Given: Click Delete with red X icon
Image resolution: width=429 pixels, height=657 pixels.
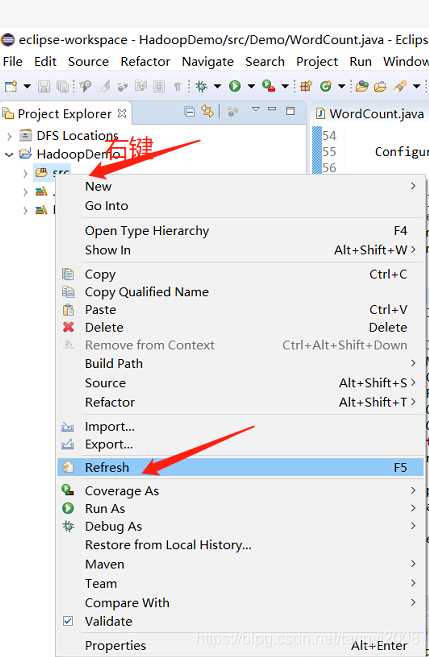Looking at the screenshot, I should point(240,327).
